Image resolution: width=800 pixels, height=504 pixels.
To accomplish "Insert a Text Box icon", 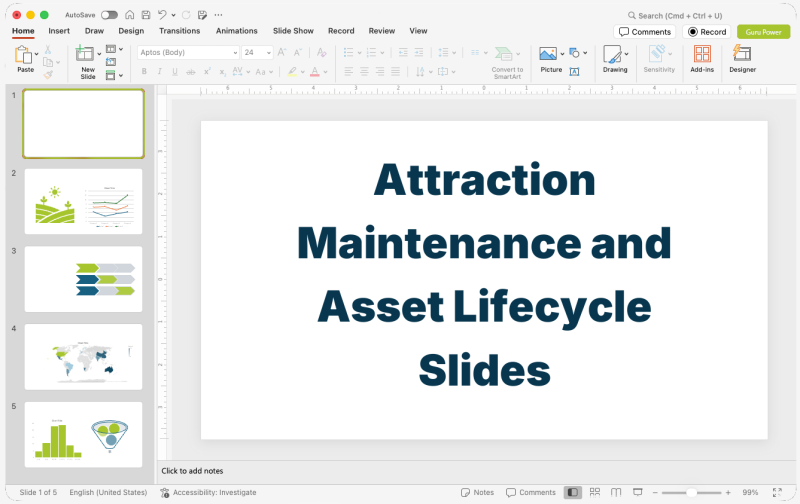I will pos(574,71).
